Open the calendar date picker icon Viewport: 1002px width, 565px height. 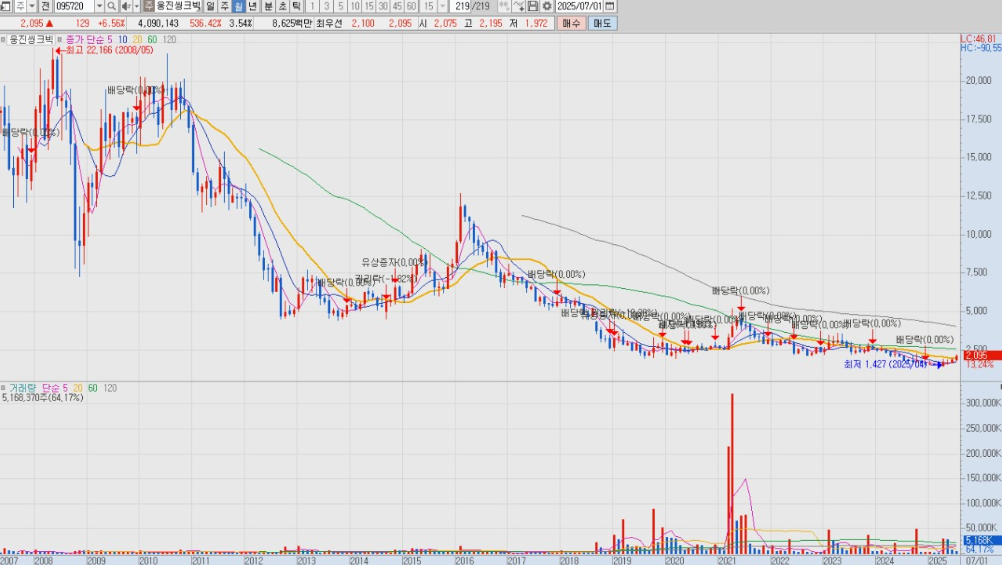(610, 6)
